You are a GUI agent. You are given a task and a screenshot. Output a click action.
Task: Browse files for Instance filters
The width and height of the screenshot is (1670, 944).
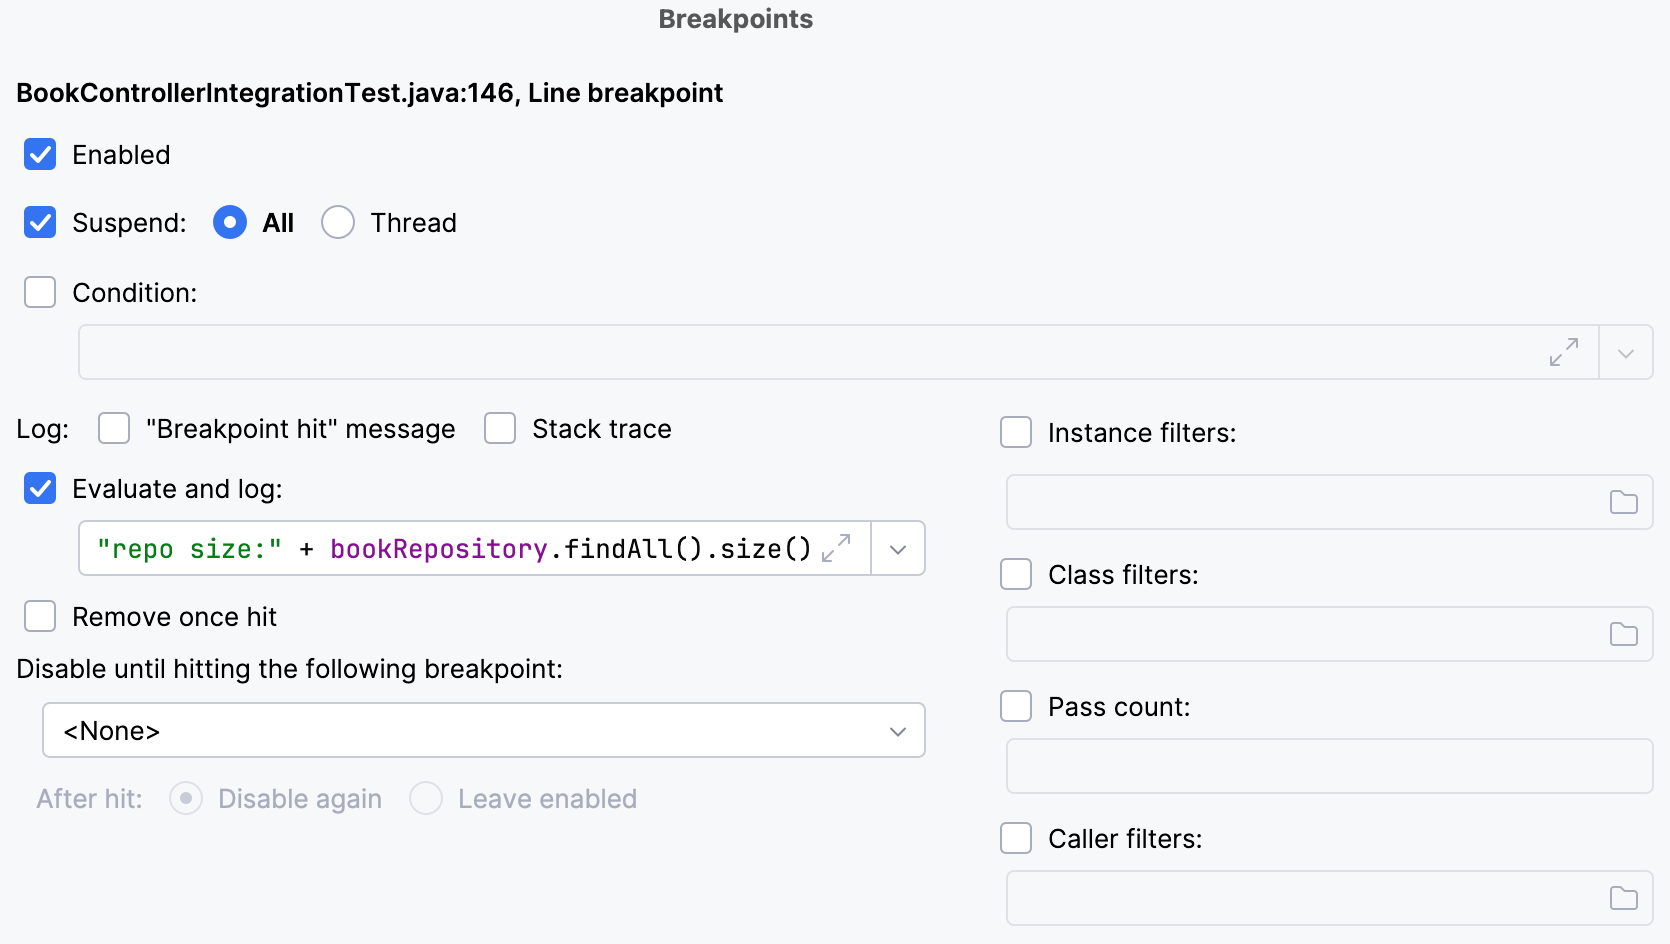click(x=1623, y=502)
